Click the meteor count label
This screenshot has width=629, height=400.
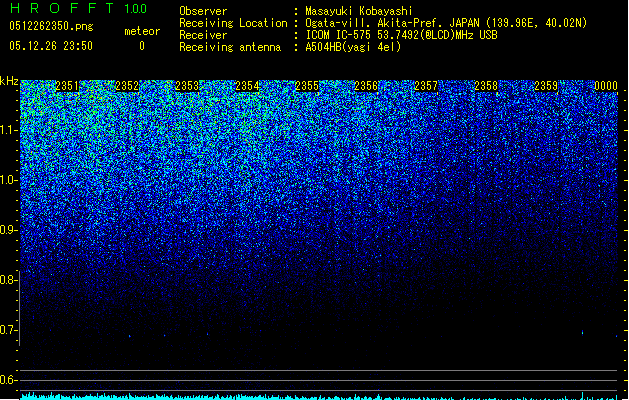142,31
